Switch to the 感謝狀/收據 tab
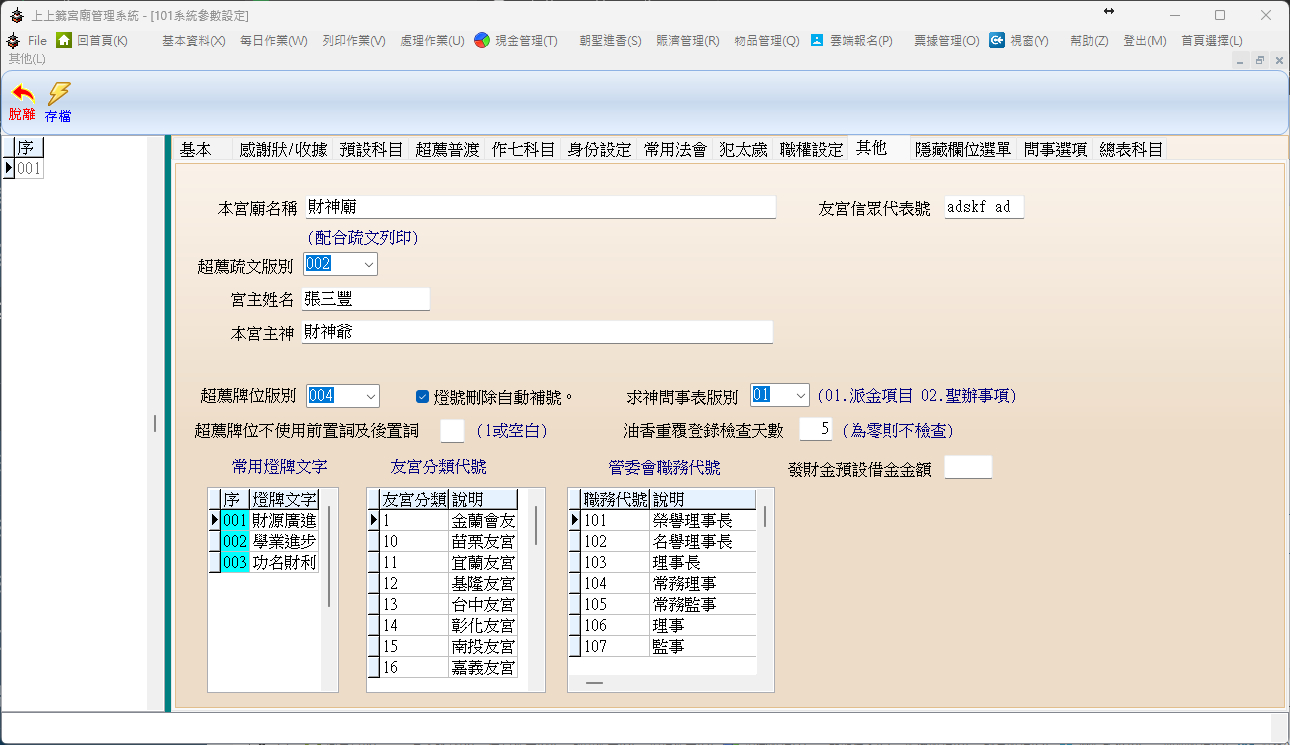This screenshot has width=1290, height=745. tap(282, 149)
